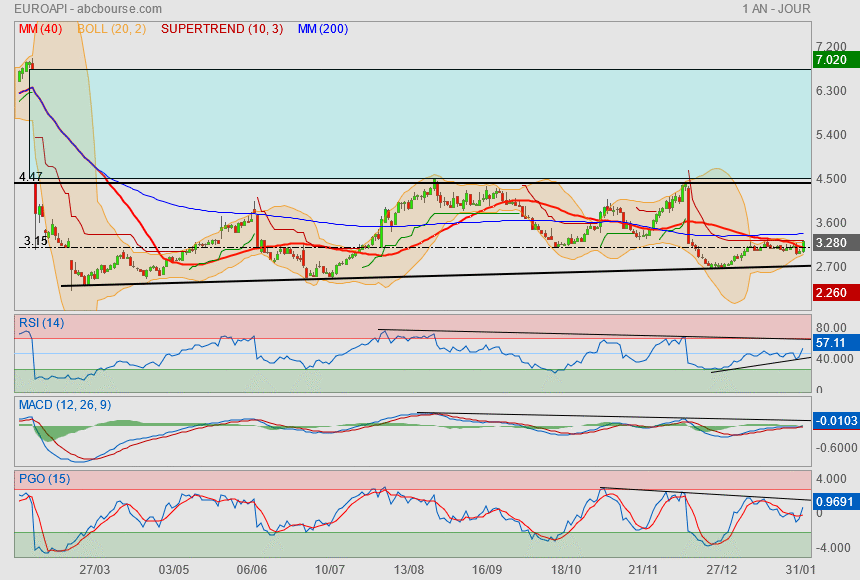Click the 16/09 date on time axis
This screenshot has width=860, height=580.
point(487,569)
